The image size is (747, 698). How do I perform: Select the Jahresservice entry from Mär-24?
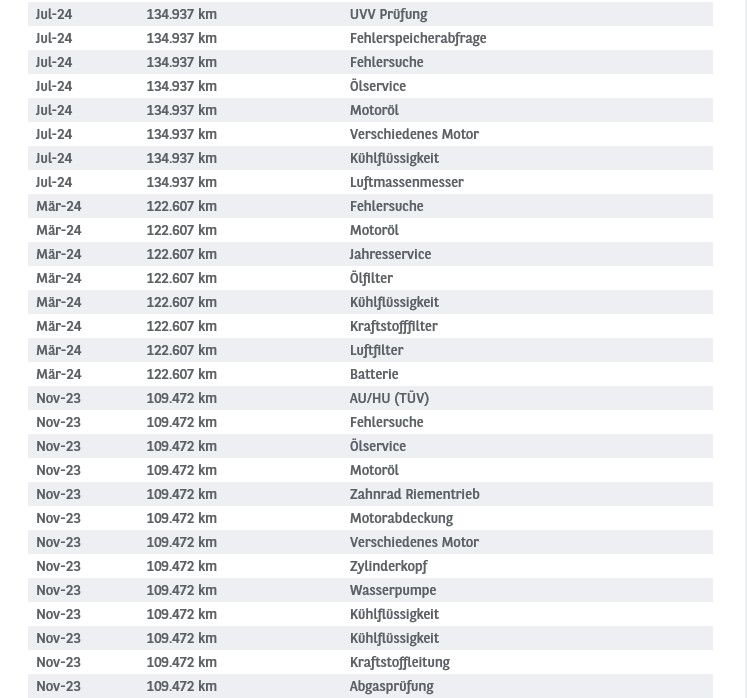(x=370, y=254)
